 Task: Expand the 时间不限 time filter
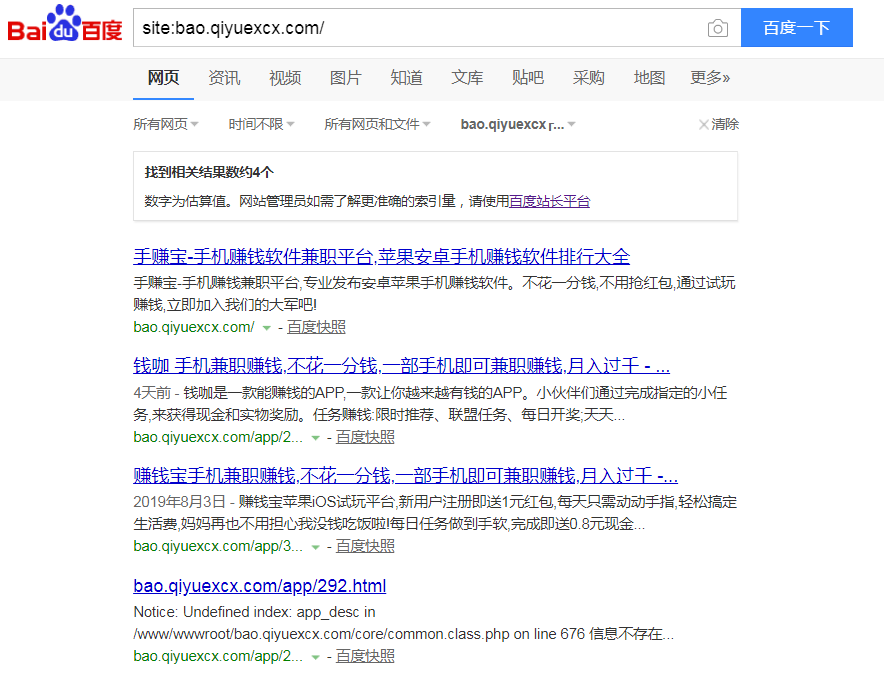point(261,124)
